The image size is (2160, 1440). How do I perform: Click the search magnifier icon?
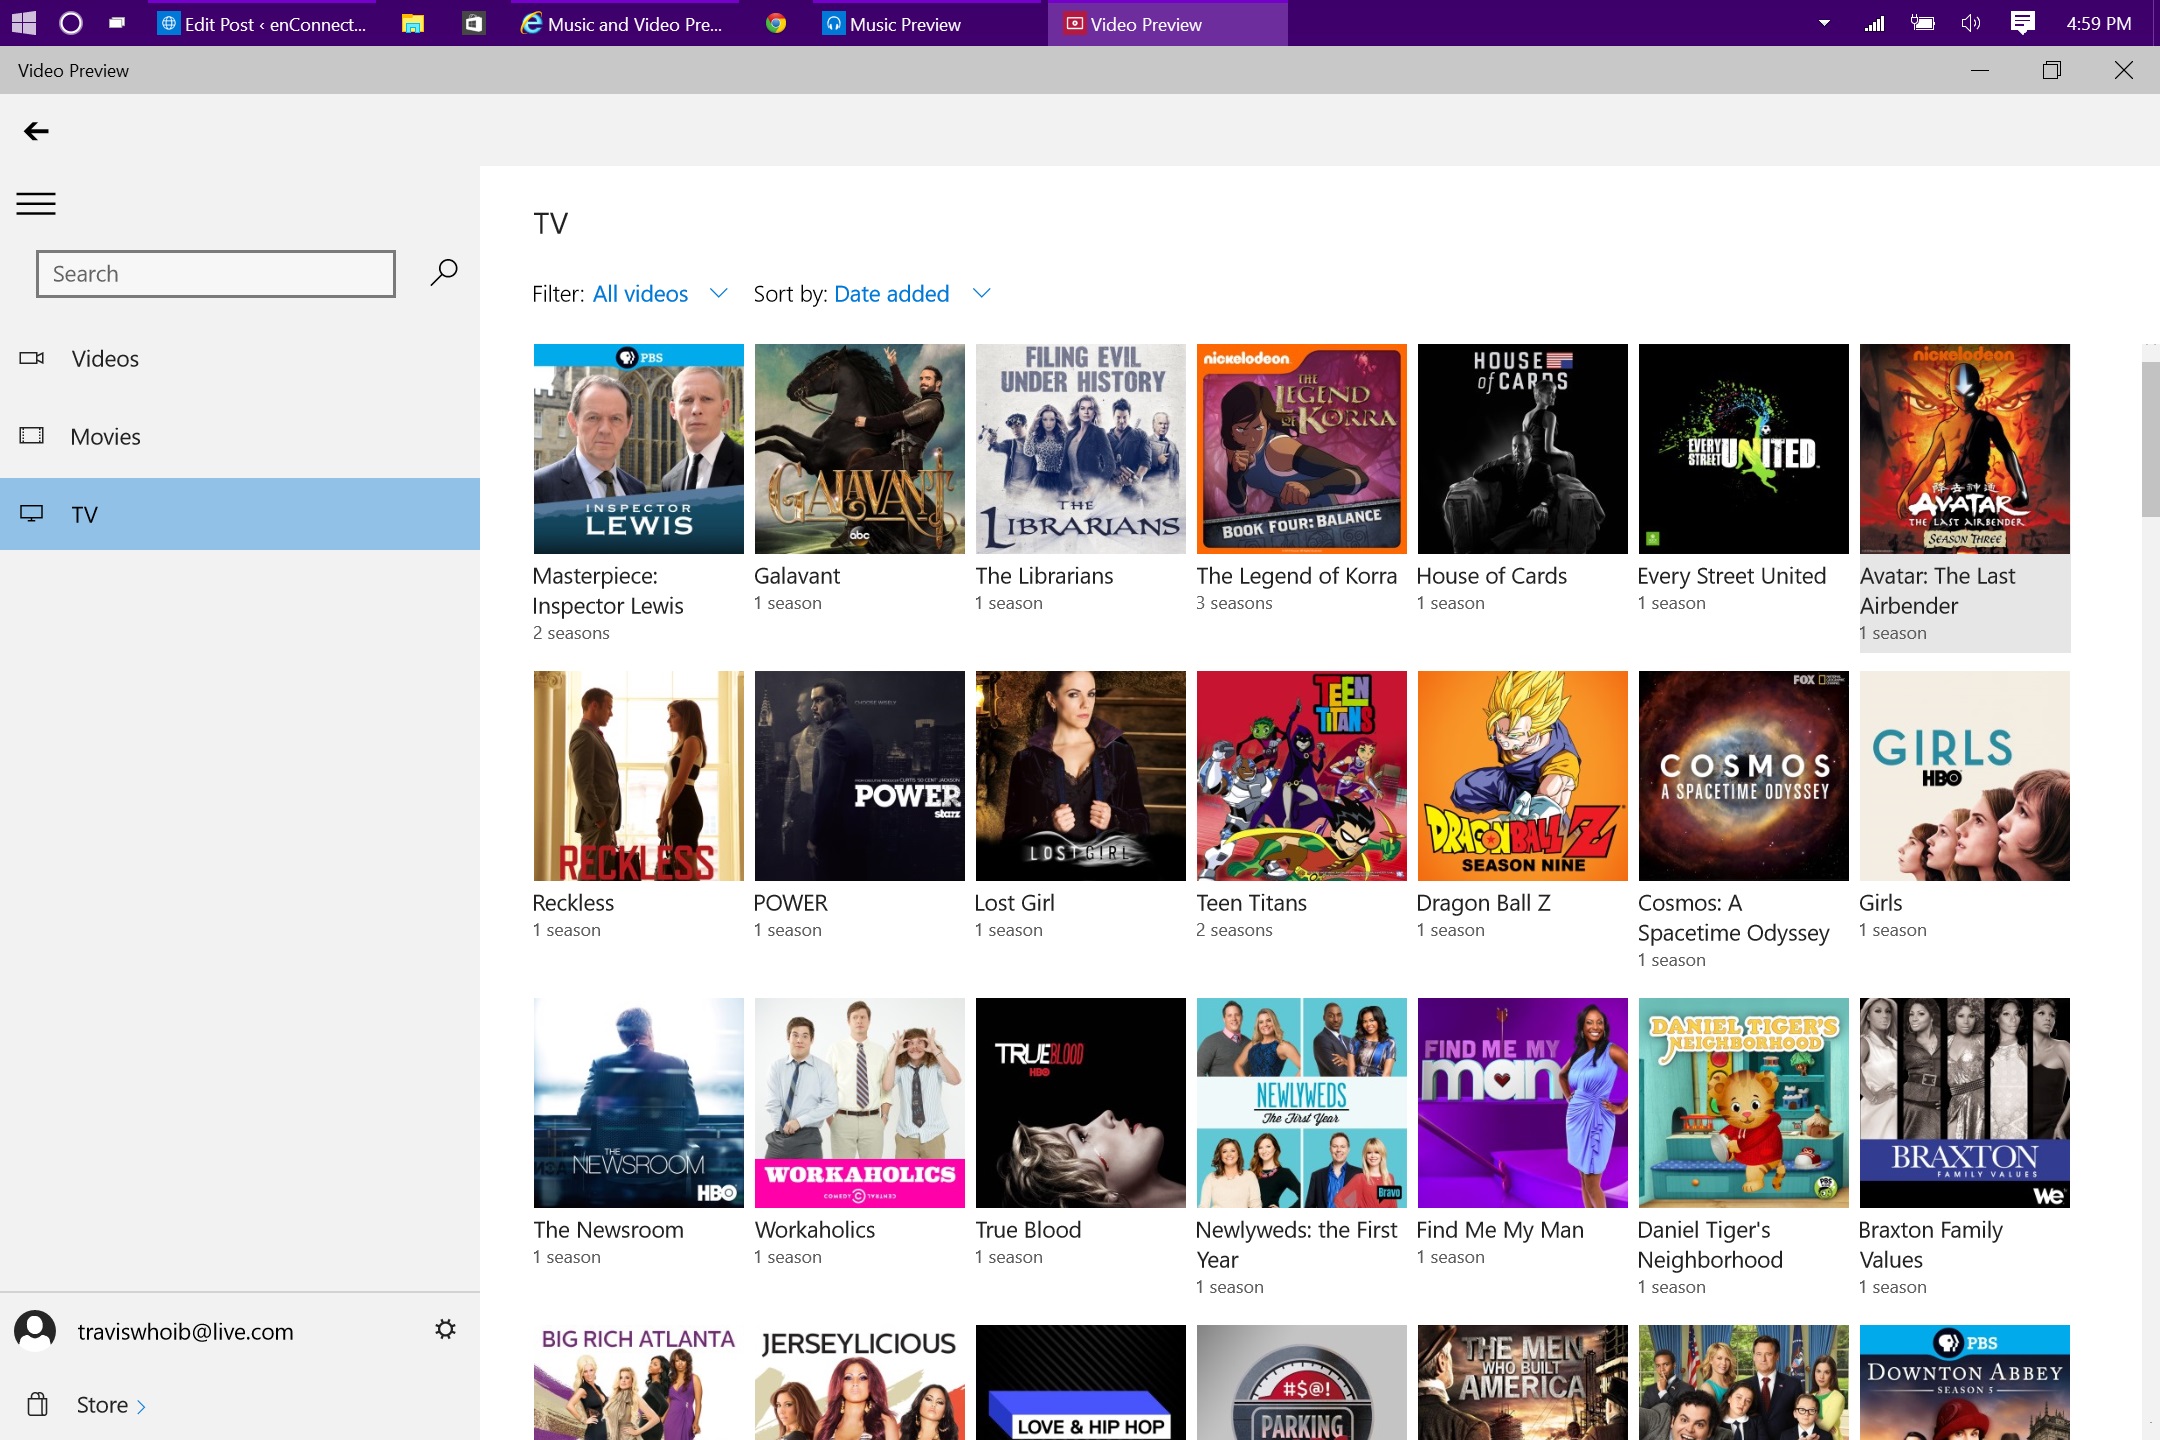[x=444, y=273]
